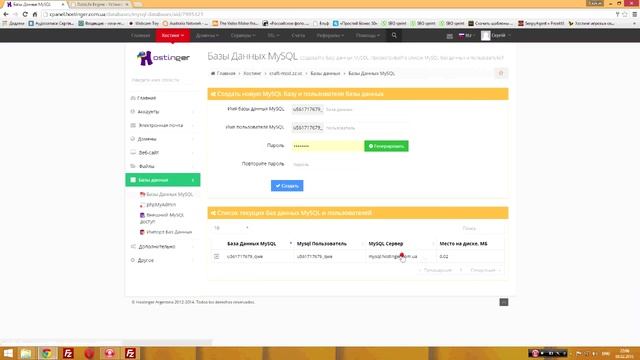Click the horizontal scrollbar at page bottom
Image resolution: width=640 pixels, height=360 pixels.
click(x=167, y=342)
